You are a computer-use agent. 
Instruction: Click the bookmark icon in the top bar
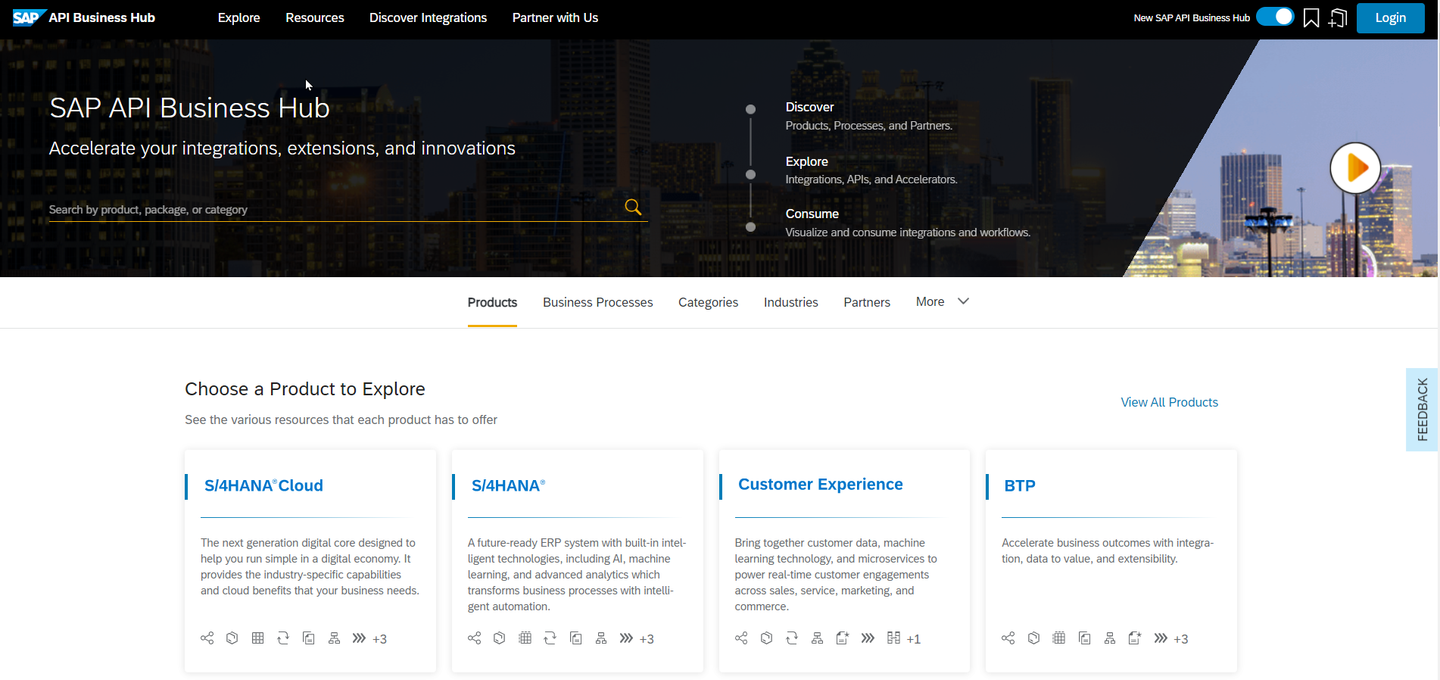[x=1311, y=18]
